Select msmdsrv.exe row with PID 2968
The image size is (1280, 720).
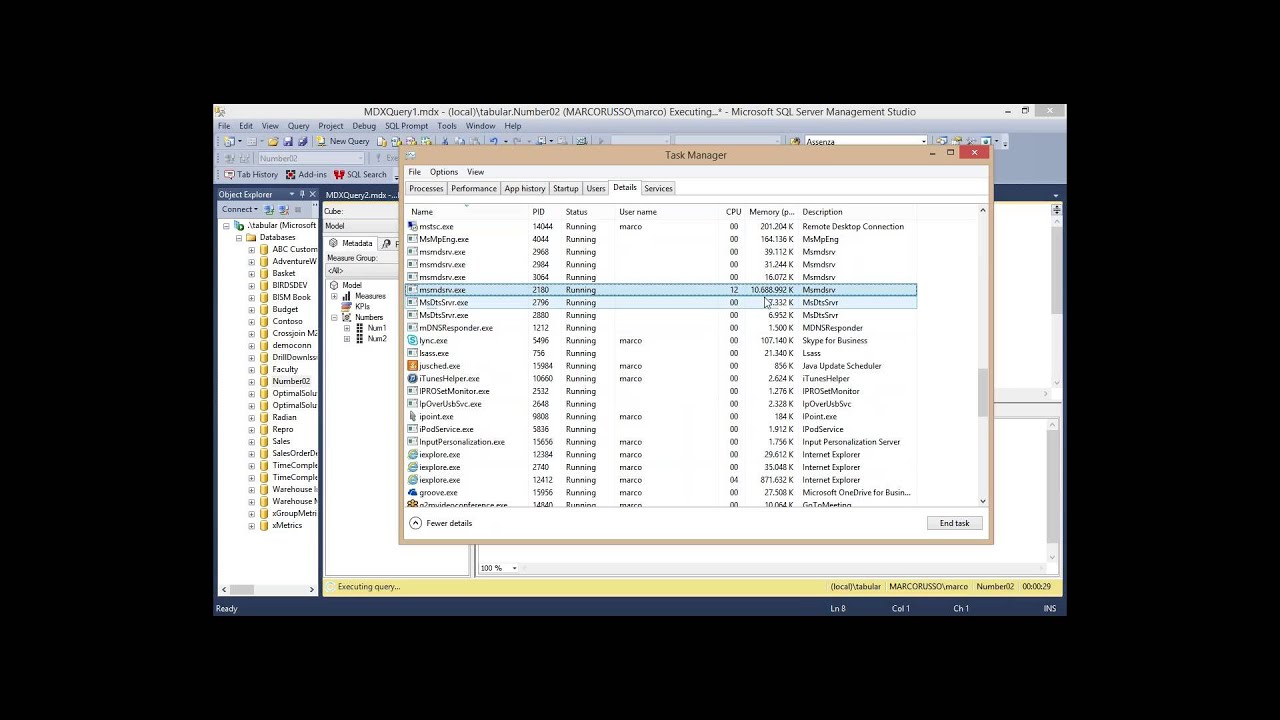coord(661,252)
